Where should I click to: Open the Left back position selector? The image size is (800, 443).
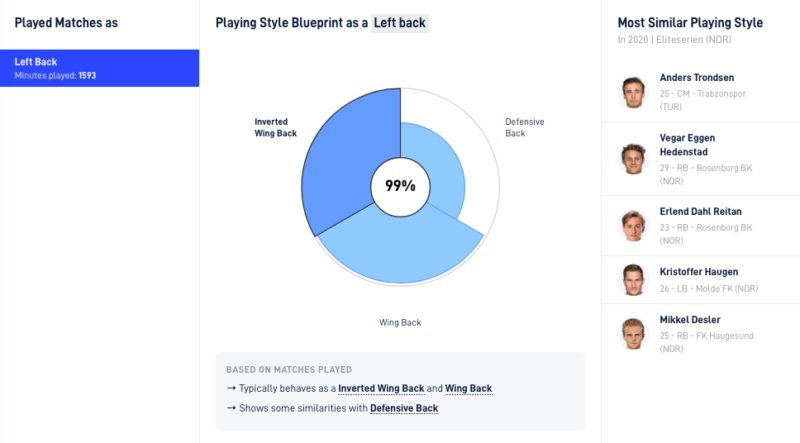pyautogui.click(x=399, y=23)
